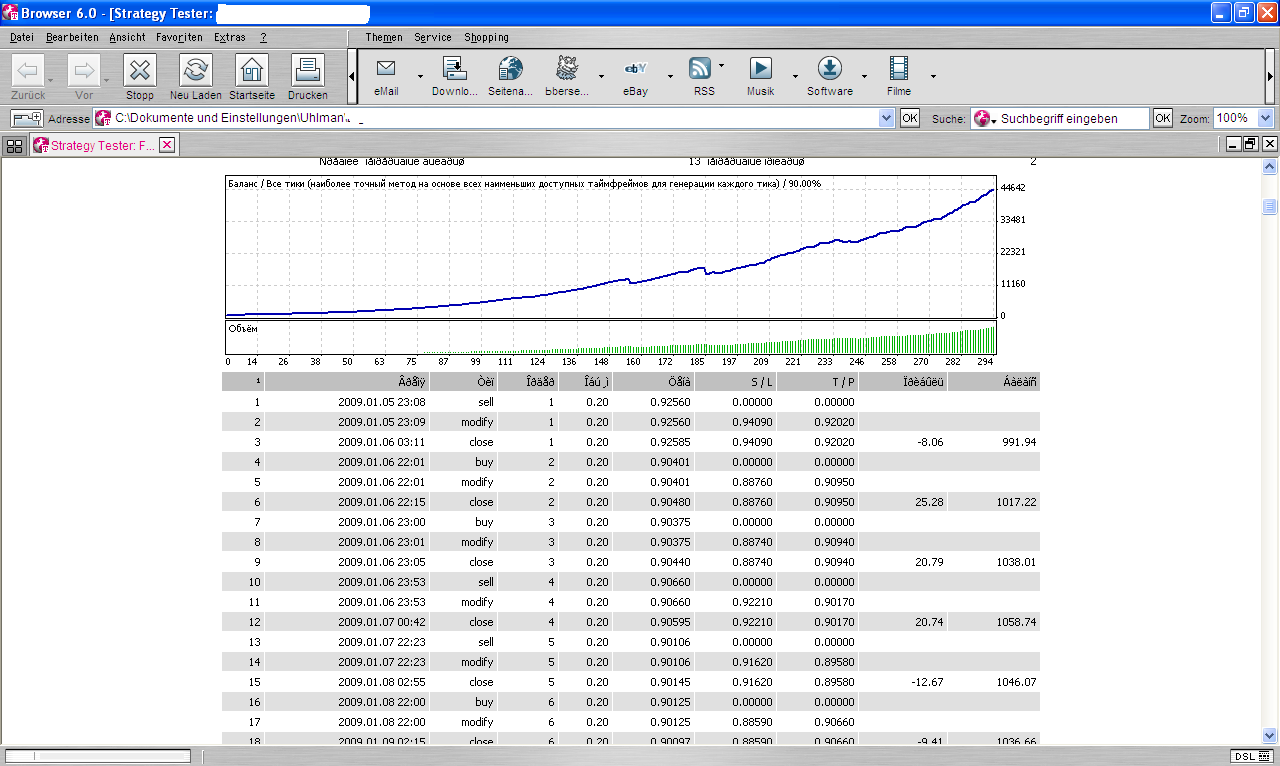This screenshot has width=1280, height=766.
Task: Expand the address bar dropdown
Action: tap(886, 118)
